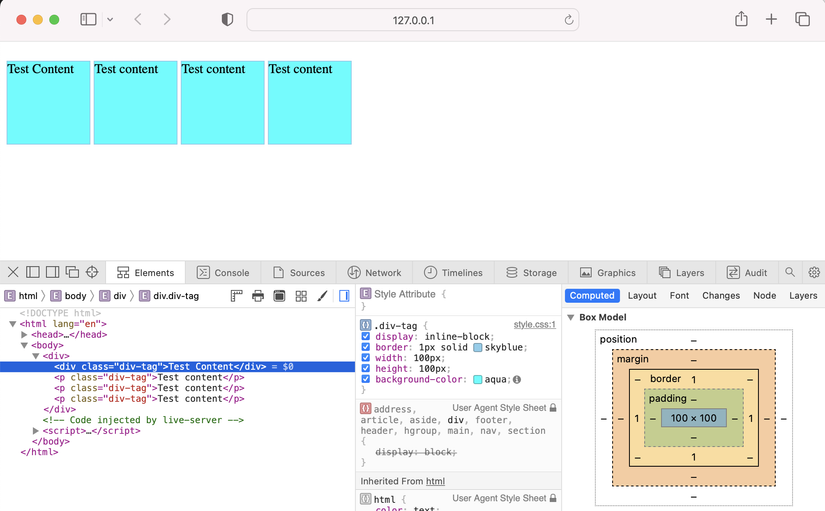Click info icon next to aqua
The height and width of the screenshot is (511, 825).
tap(517, 379)
